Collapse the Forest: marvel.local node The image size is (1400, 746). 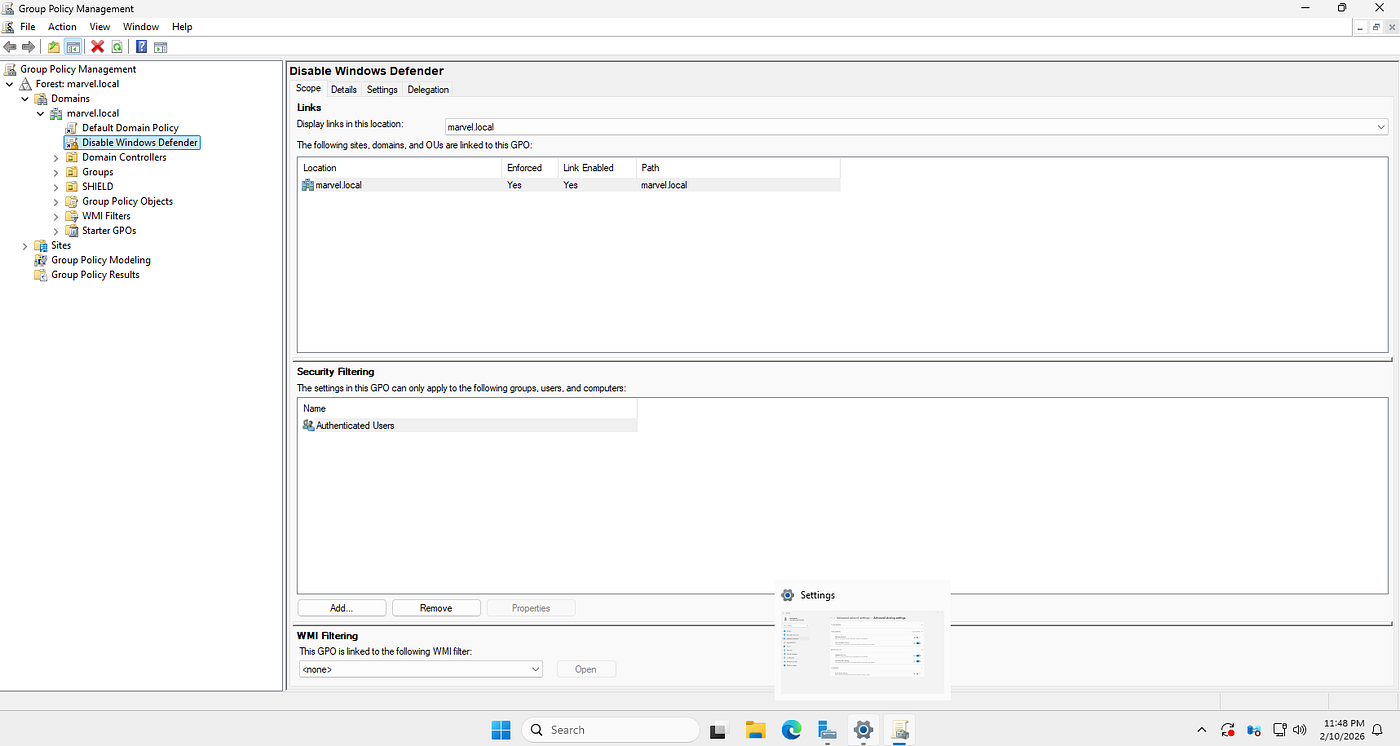pyautogui.click(x=10, y=84)
